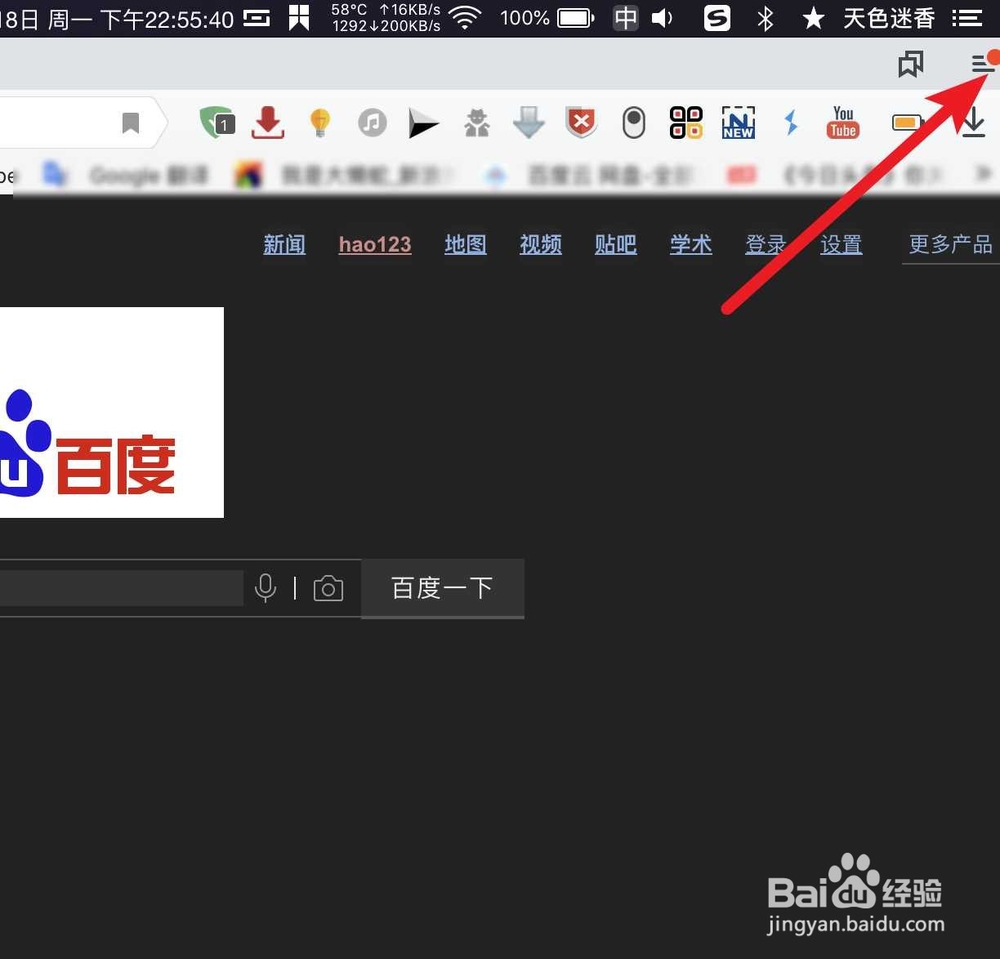1000x959 pixels.
Task: Open macOS Notification Center list icon
Action: [x=966, y=18]
